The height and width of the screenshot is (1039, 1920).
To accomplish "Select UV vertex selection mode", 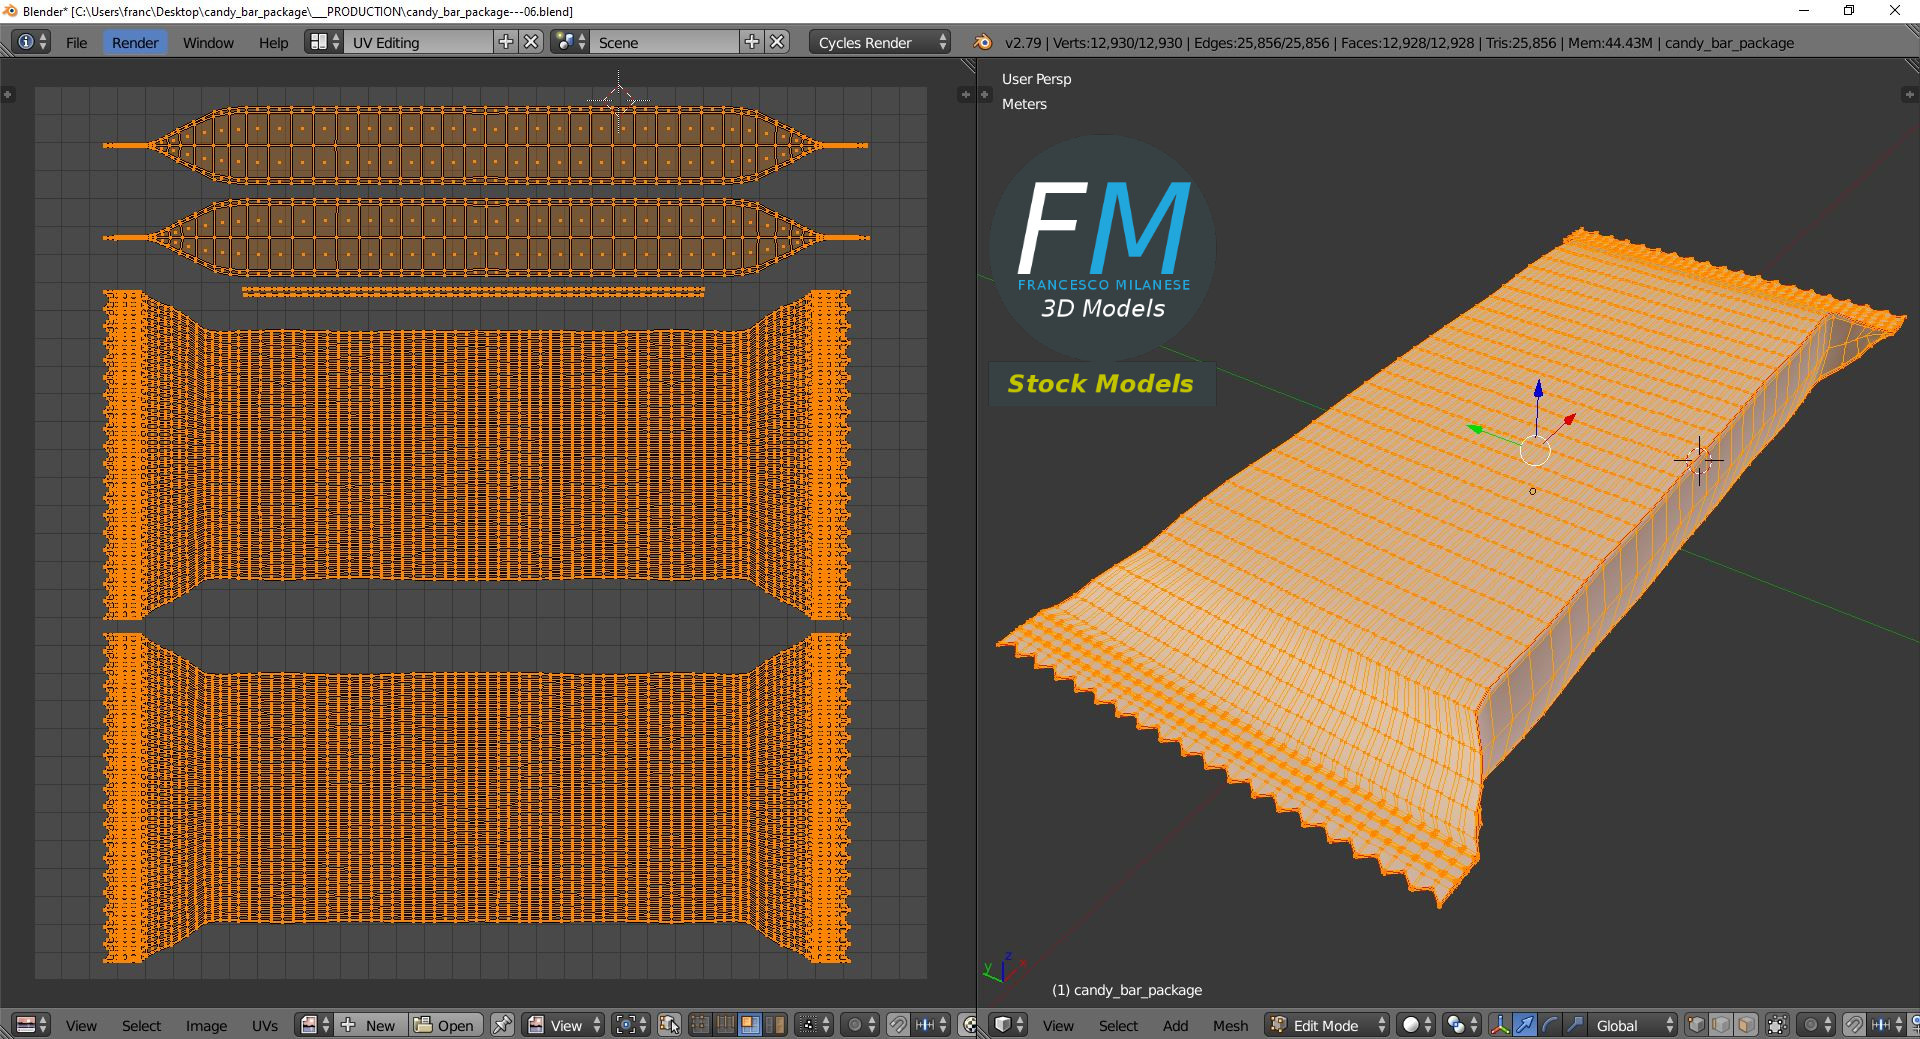I will click(700, 1025).
